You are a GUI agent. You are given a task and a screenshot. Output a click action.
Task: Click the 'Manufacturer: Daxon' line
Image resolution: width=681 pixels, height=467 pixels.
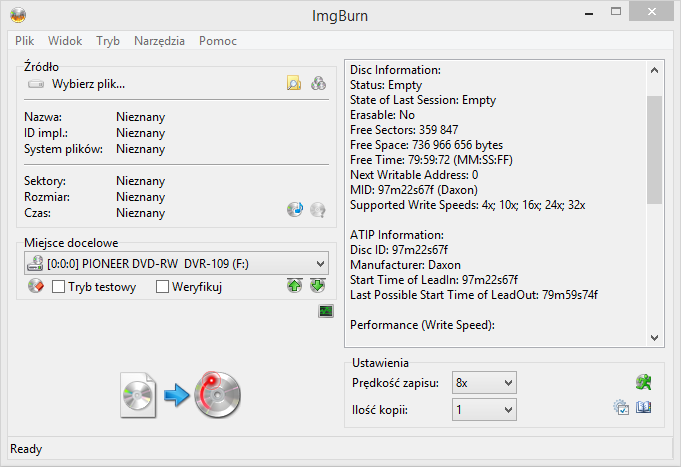(405, 265)
